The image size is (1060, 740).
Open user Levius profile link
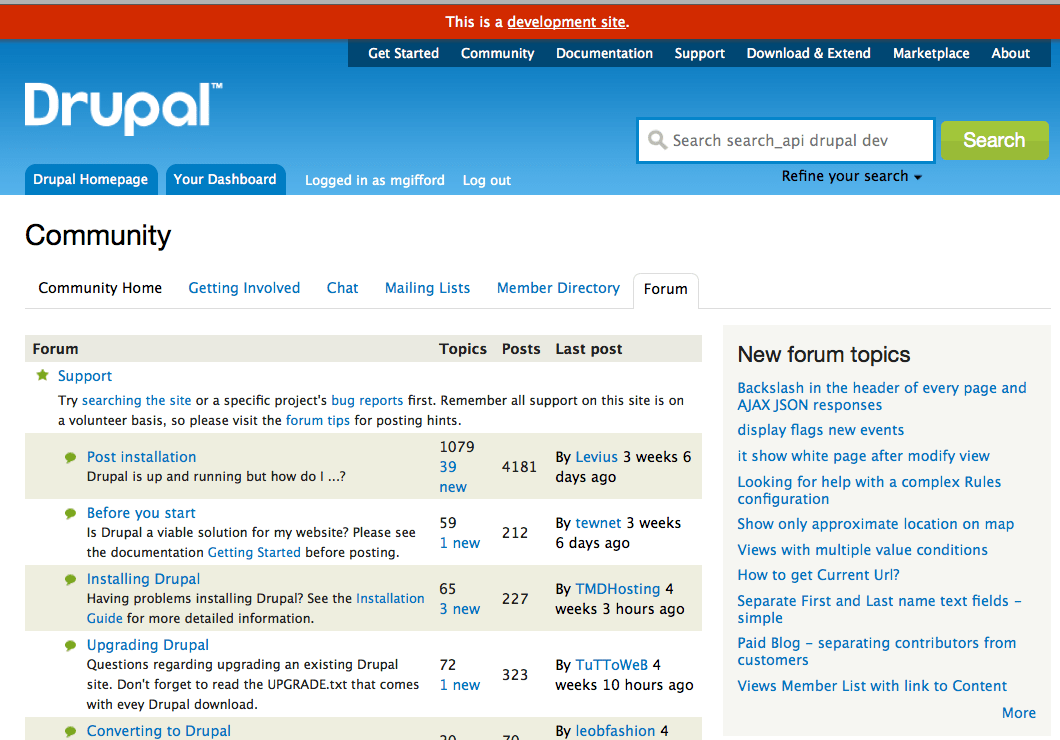[x=596, y=457]
